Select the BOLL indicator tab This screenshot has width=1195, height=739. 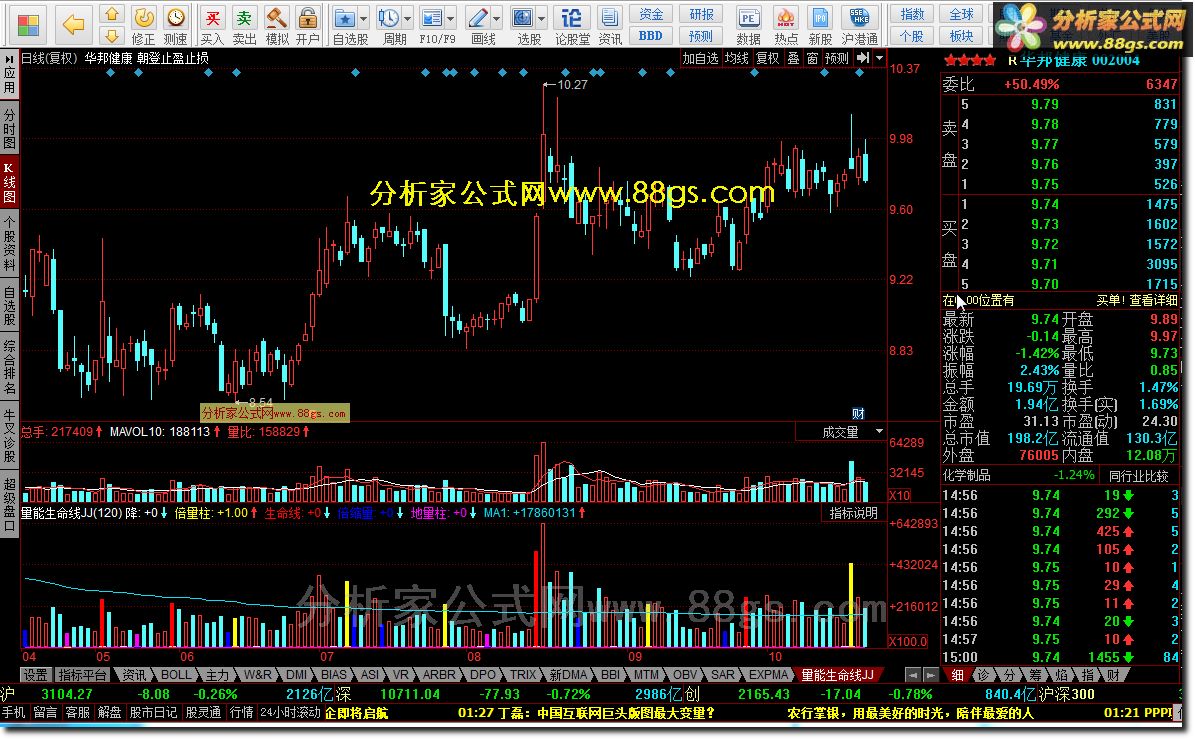point(175,675)
